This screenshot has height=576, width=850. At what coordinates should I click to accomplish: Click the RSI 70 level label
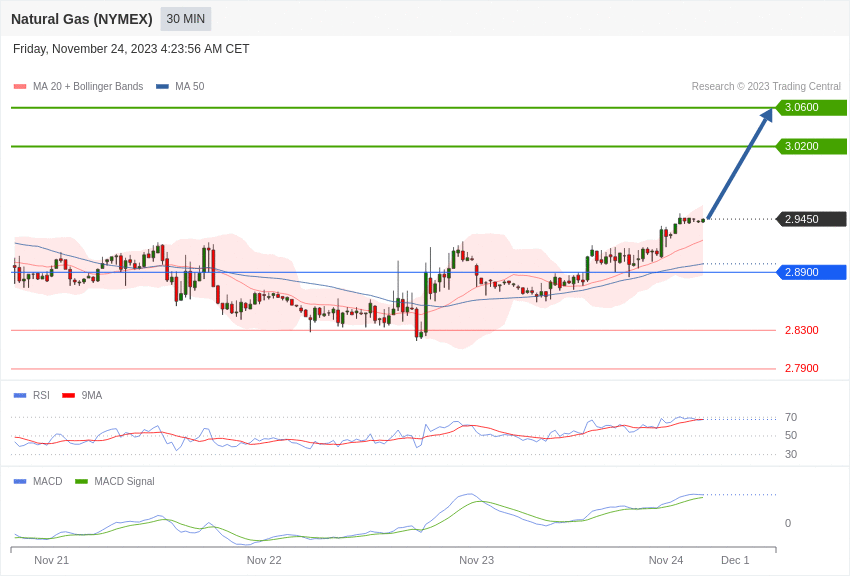coord(791,418)
